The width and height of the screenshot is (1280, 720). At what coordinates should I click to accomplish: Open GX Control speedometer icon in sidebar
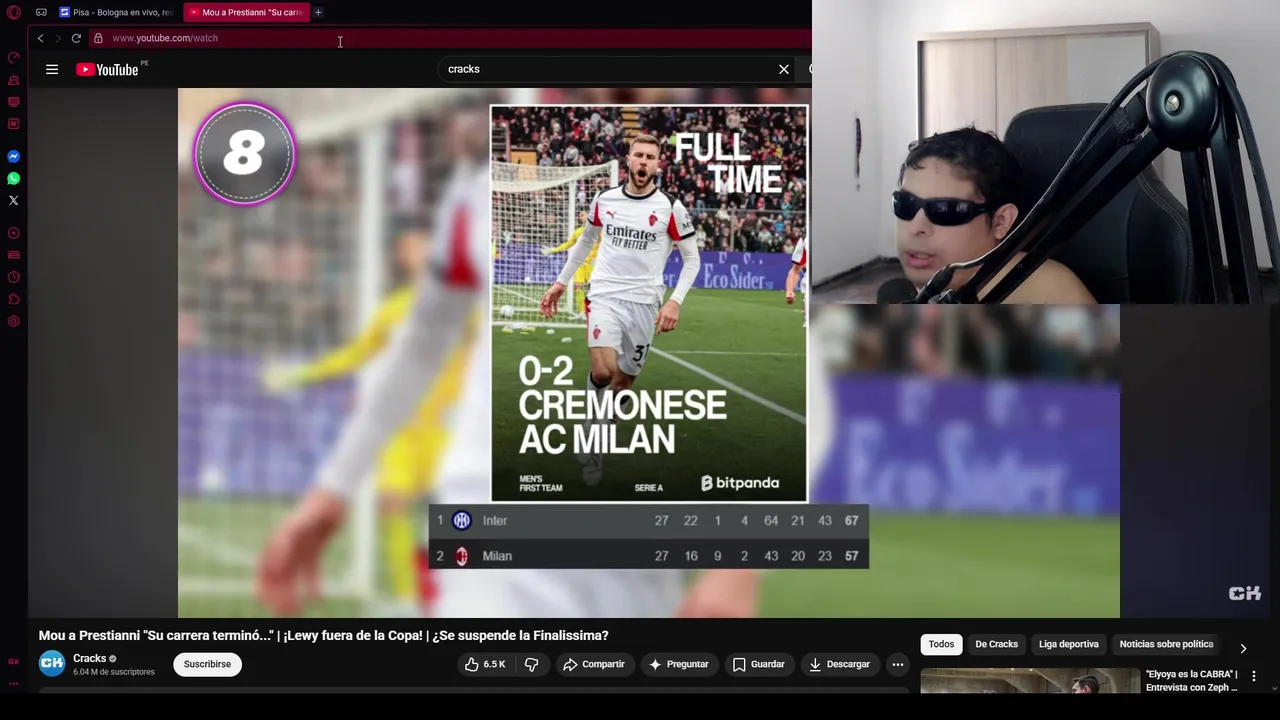point(13,57)
